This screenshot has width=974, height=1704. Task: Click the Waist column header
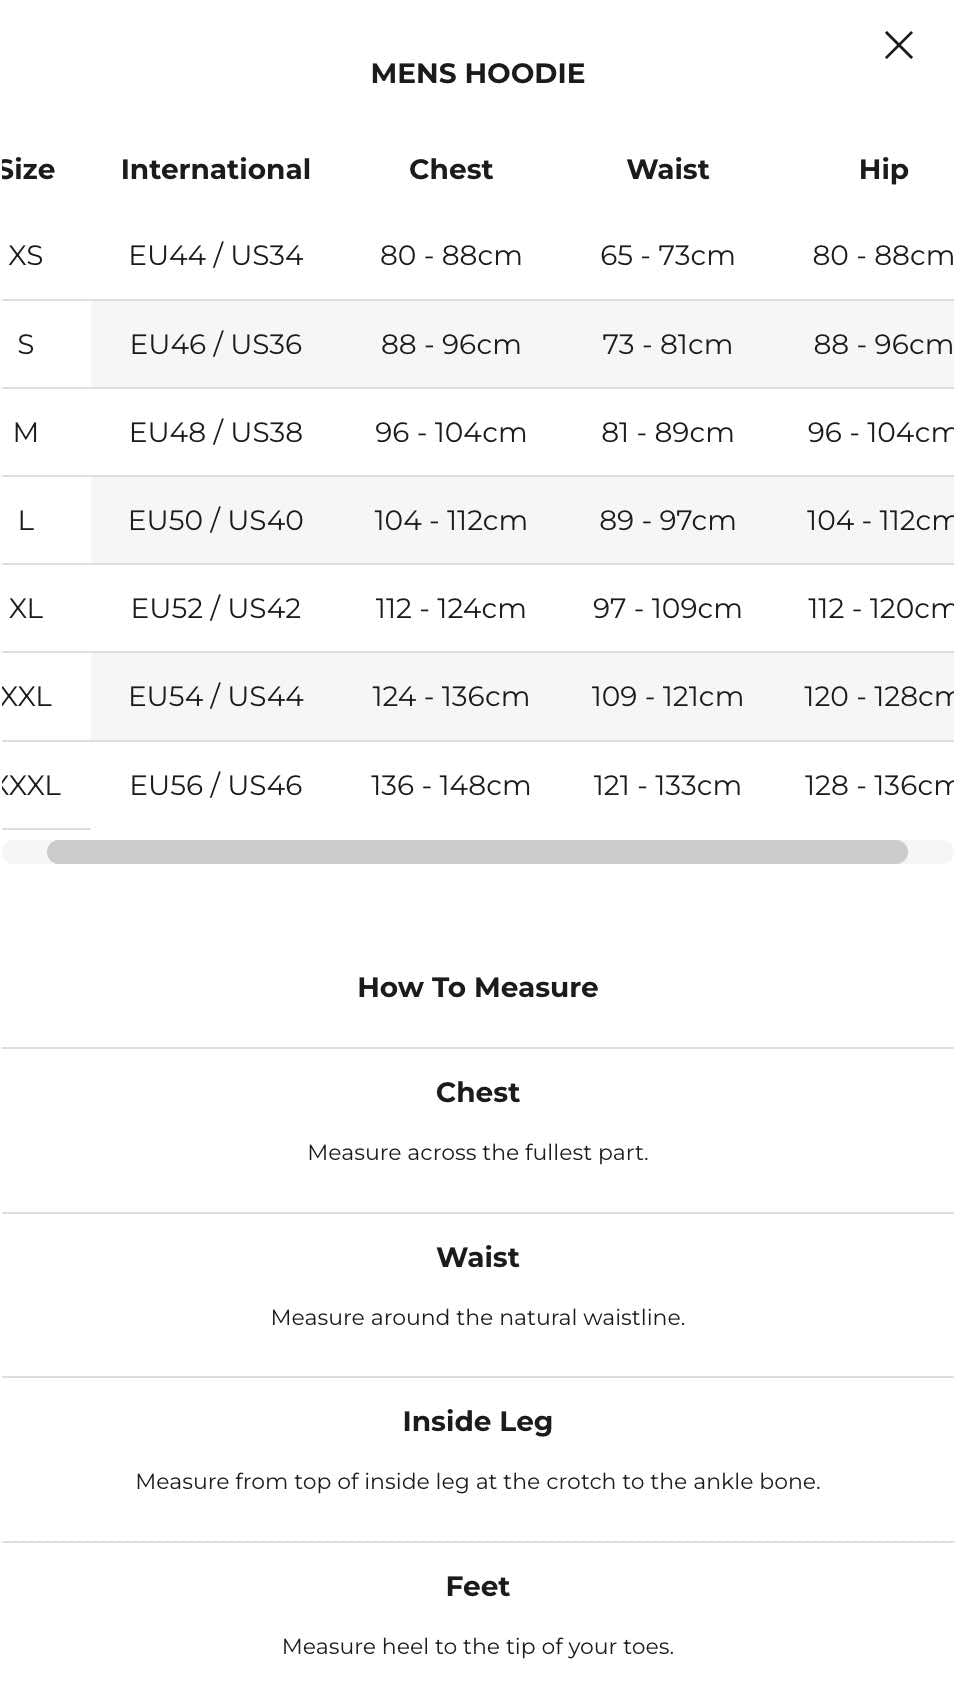[x=667, y=169]
